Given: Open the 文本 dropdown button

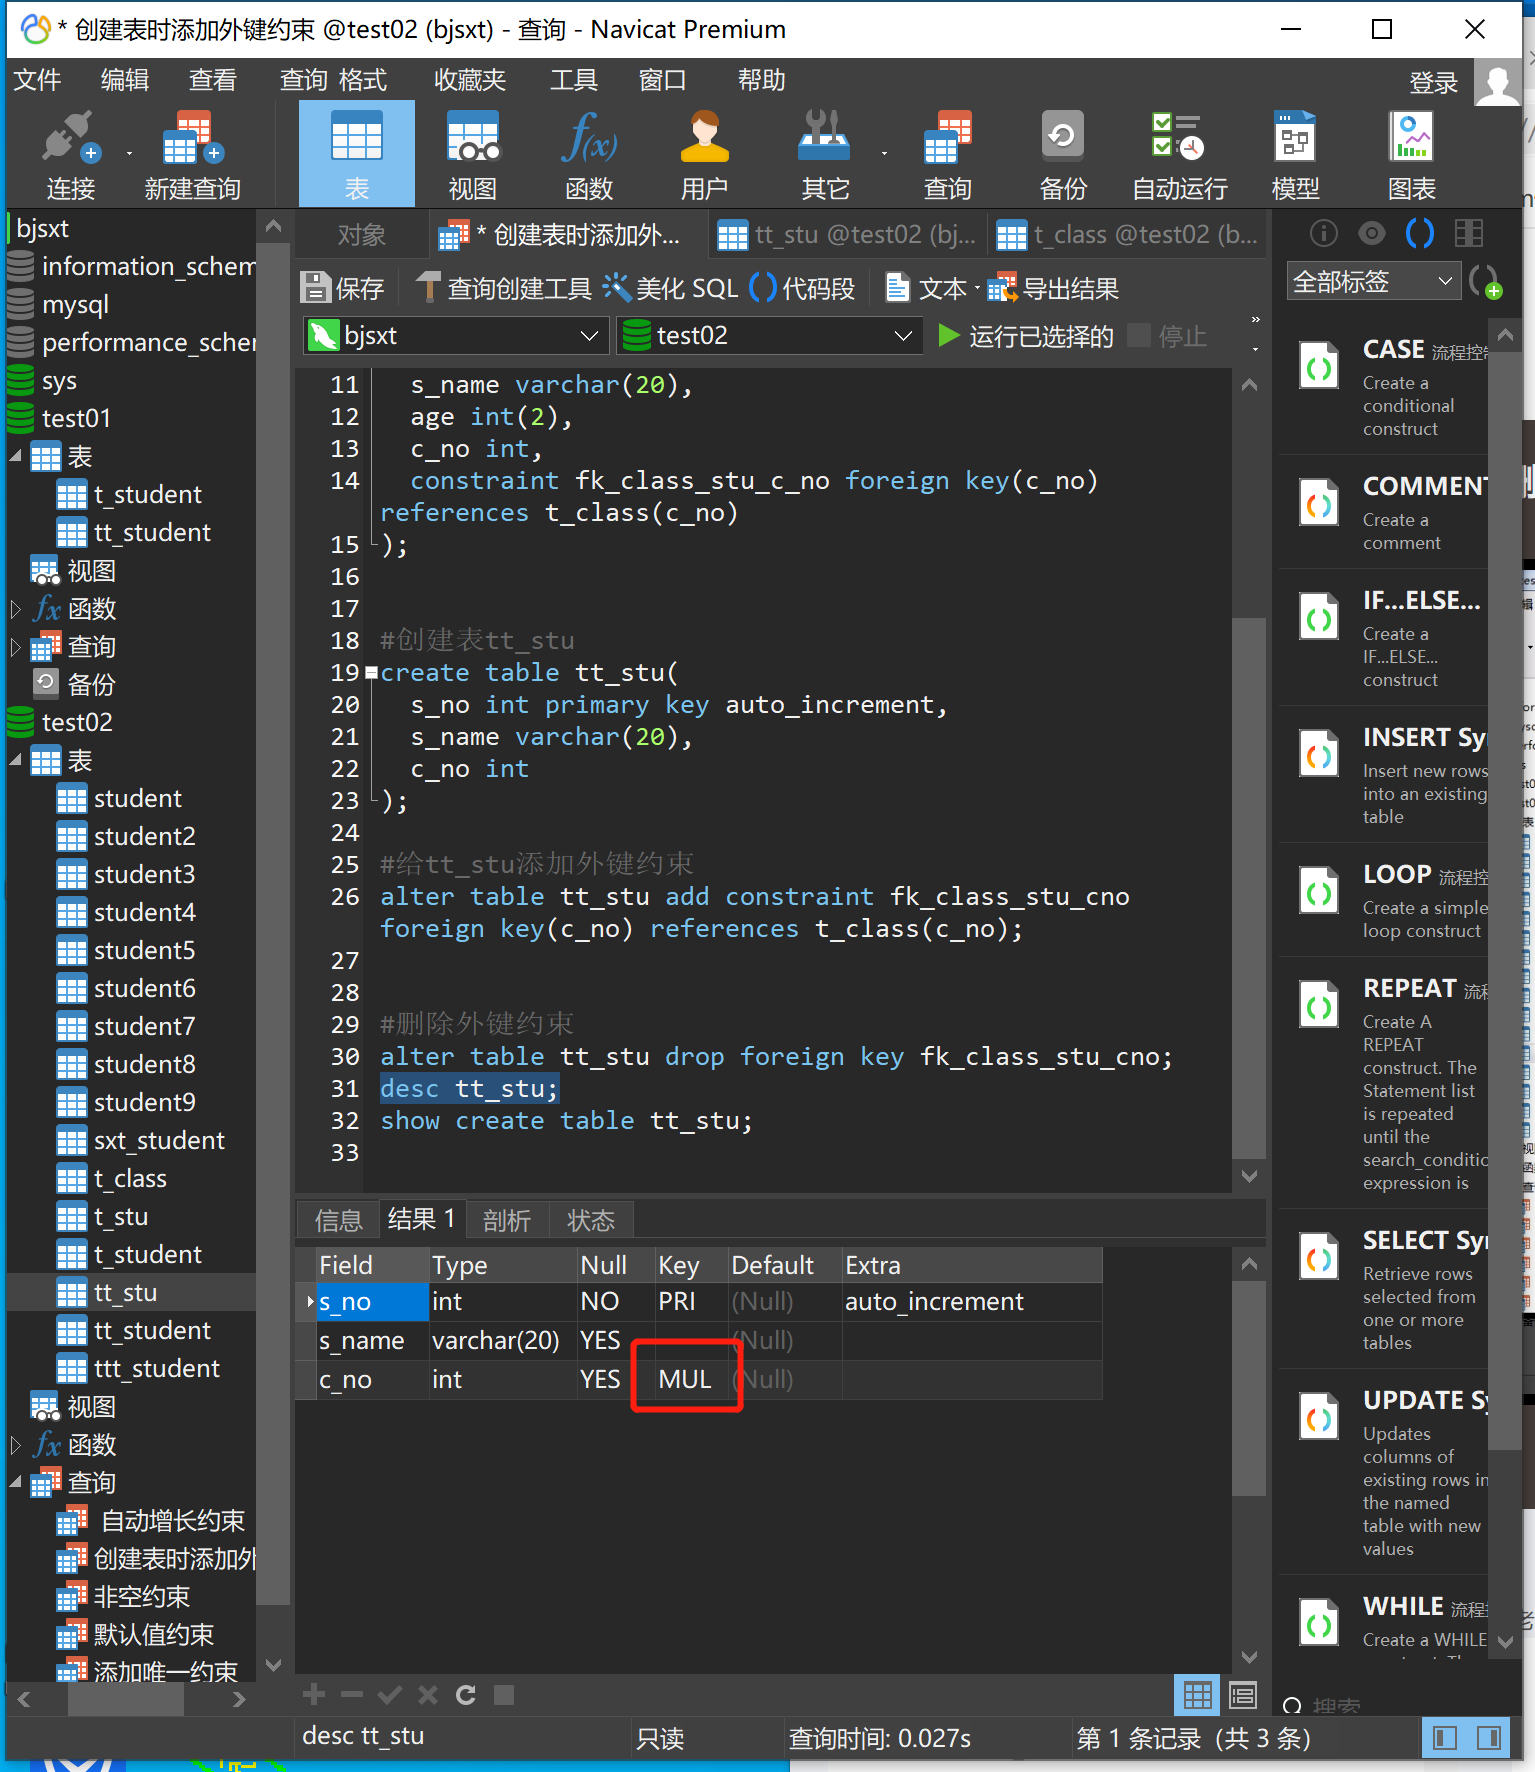Looking at the screenshot, I should [x=934, y=288].
